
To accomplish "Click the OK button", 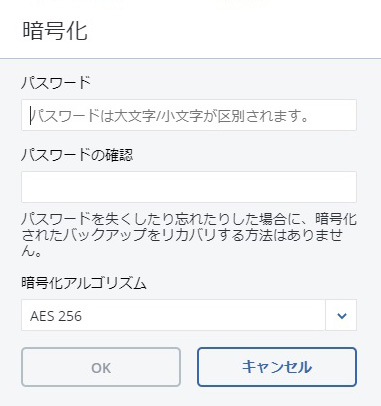I will point(101,367).
